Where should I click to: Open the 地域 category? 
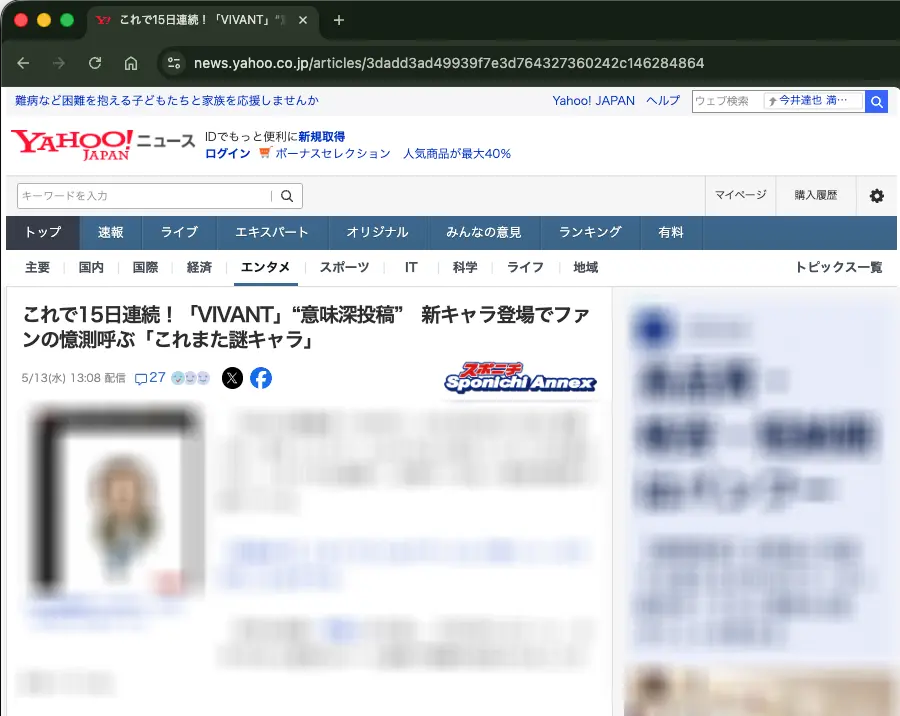tap(585, 268)
